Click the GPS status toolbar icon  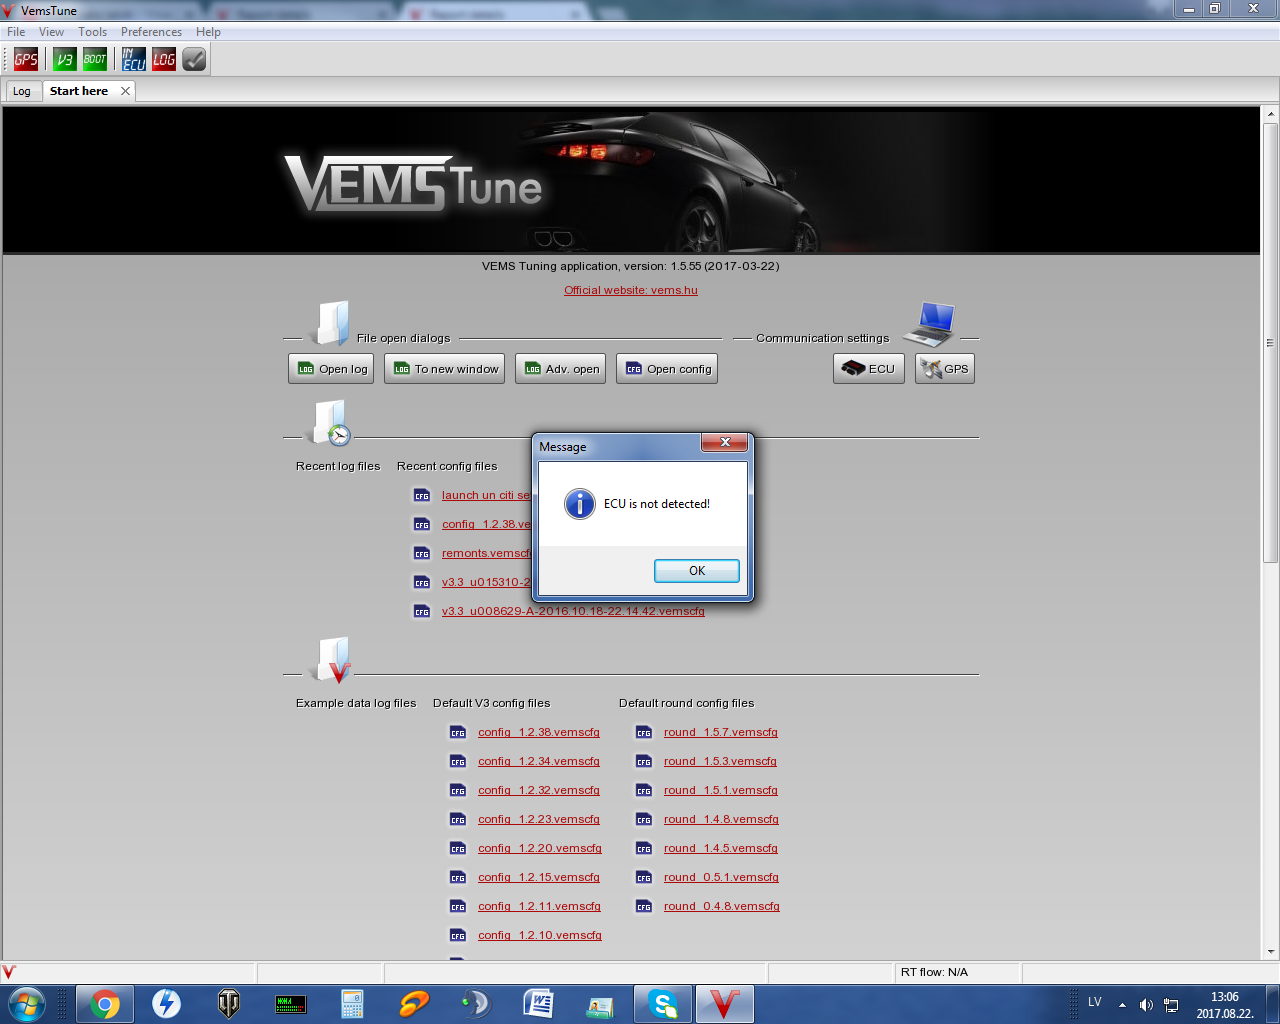26,60
